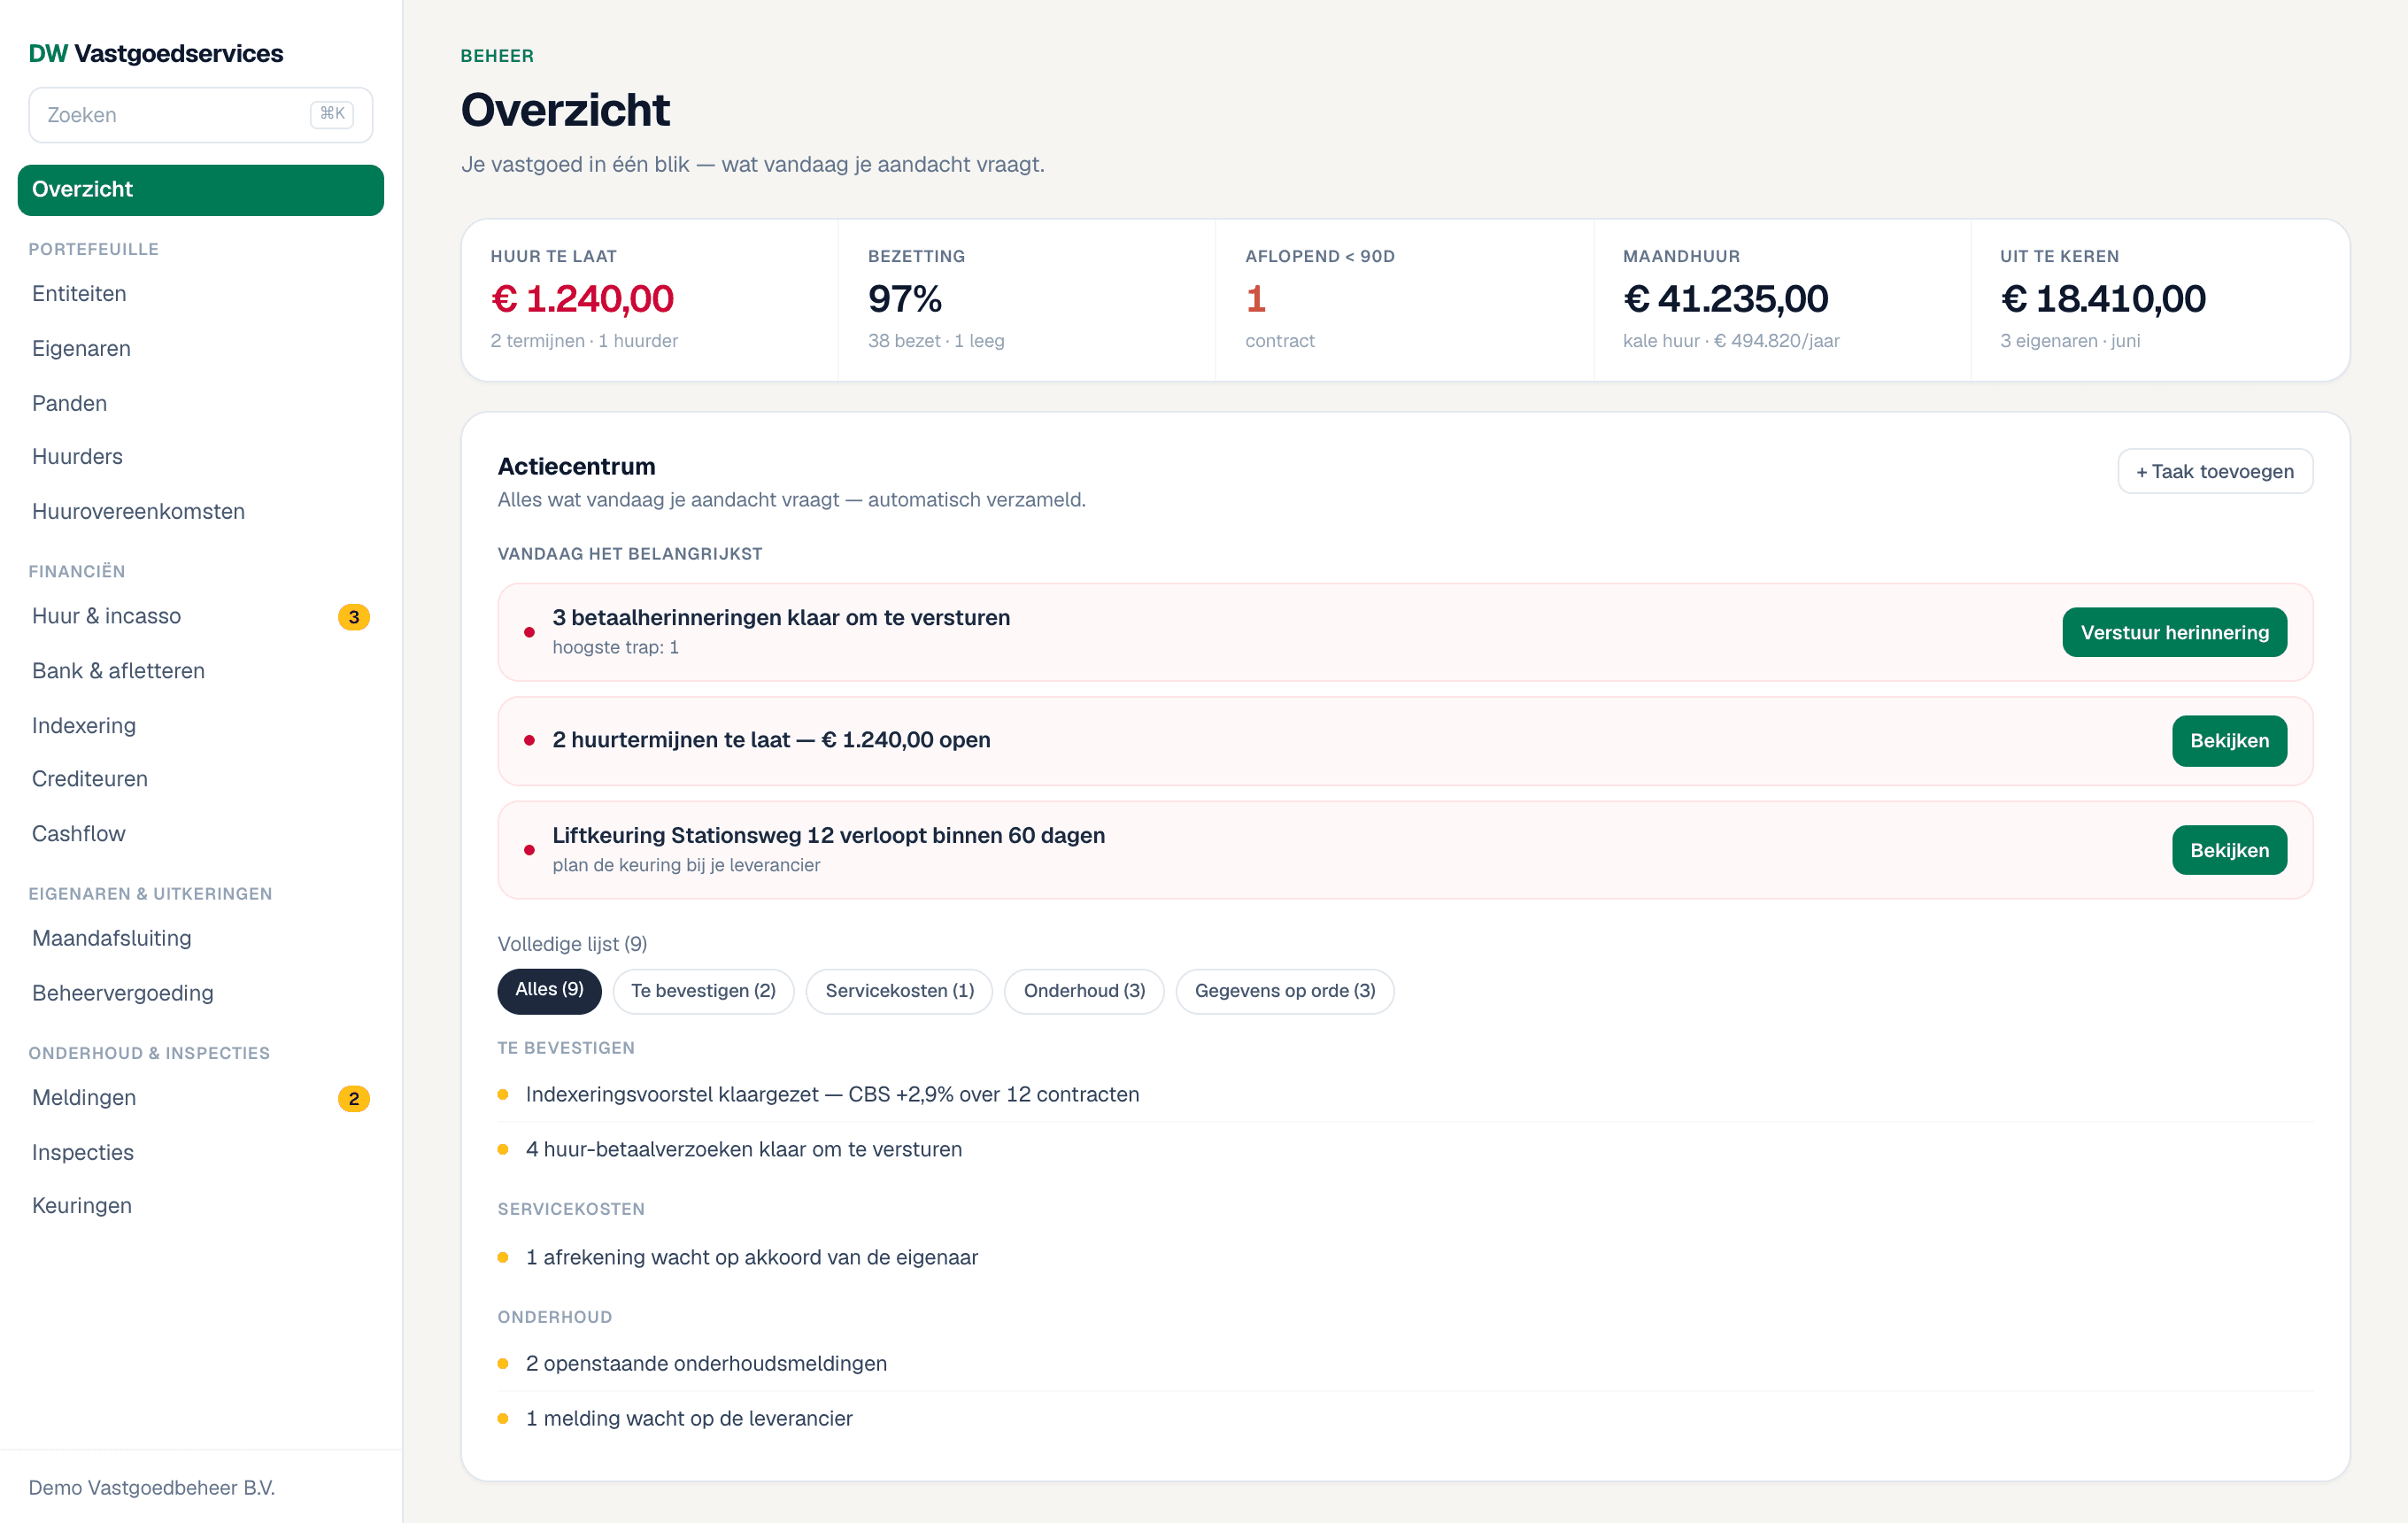Open the Eigenaren page
The height and width of the screenshot is (1523, 2408).
(x=200, y=348)
